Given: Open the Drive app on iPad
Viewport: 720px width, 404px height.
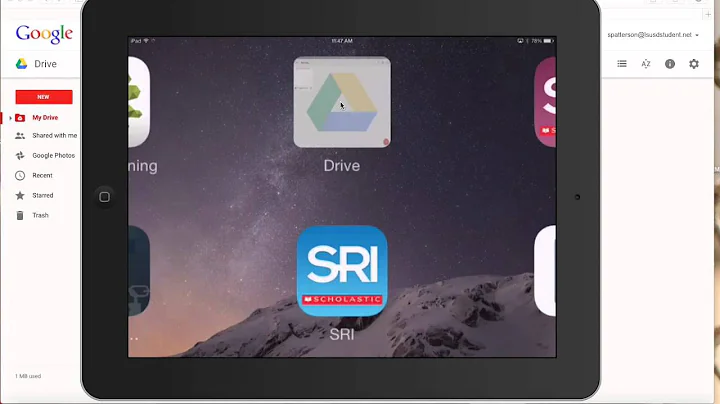Looking at the screenshot, I should 342,102.
